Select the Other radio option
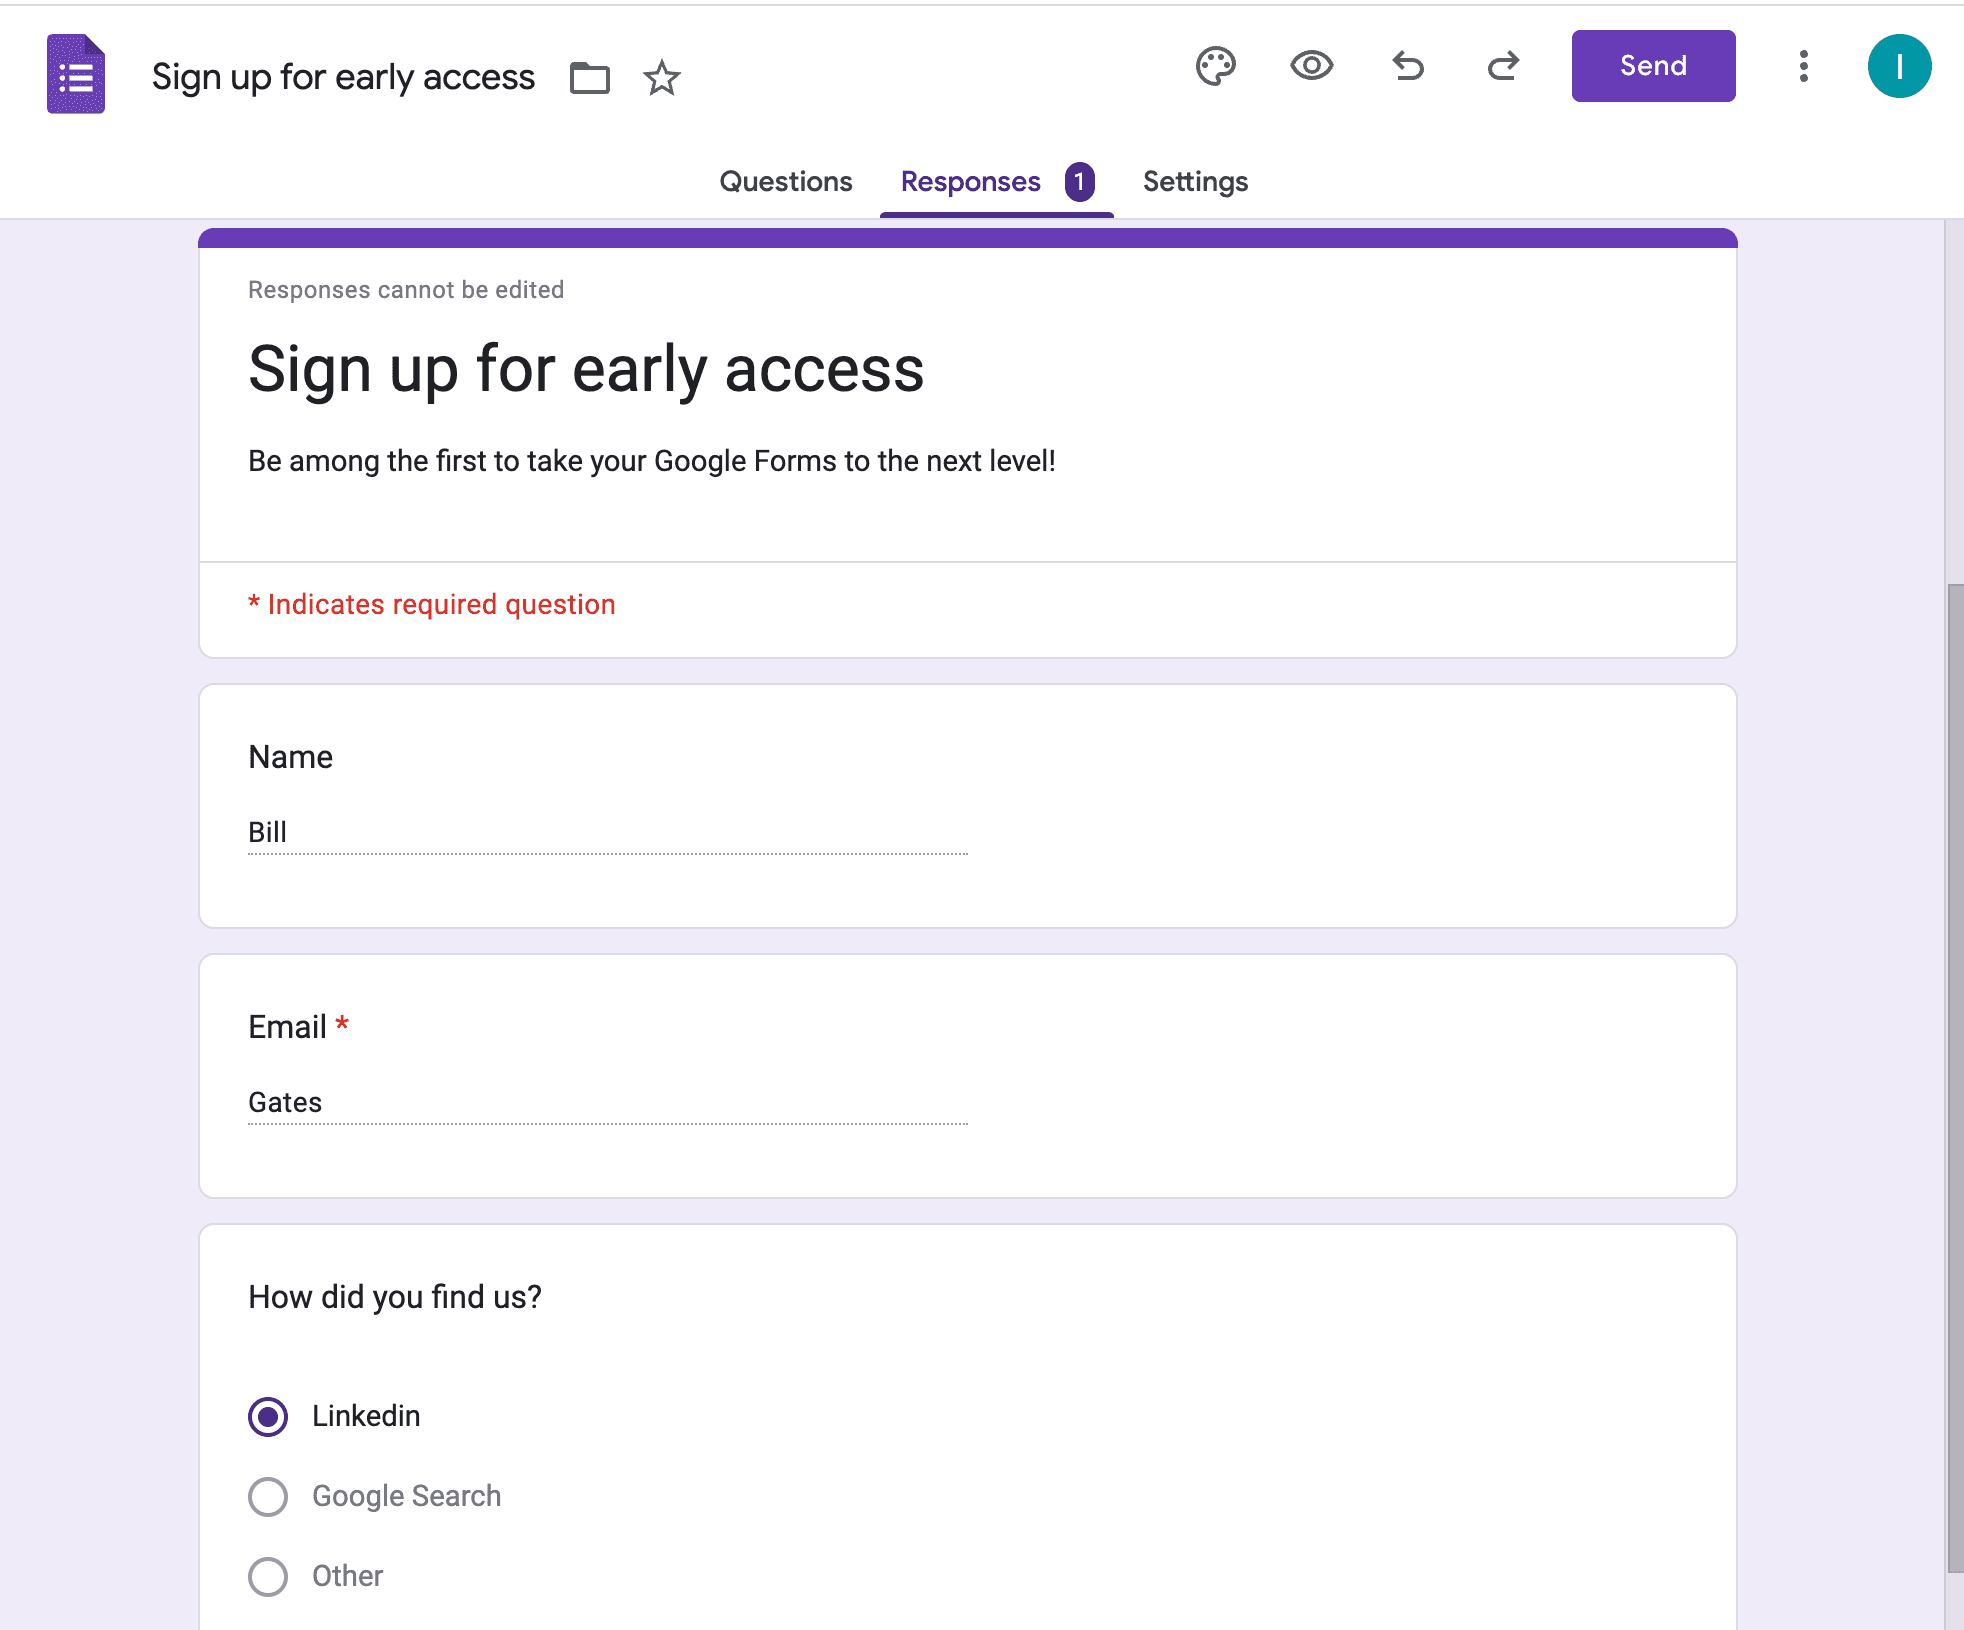Screen dimensions: 1964x1630 (x=268, y=1577)
